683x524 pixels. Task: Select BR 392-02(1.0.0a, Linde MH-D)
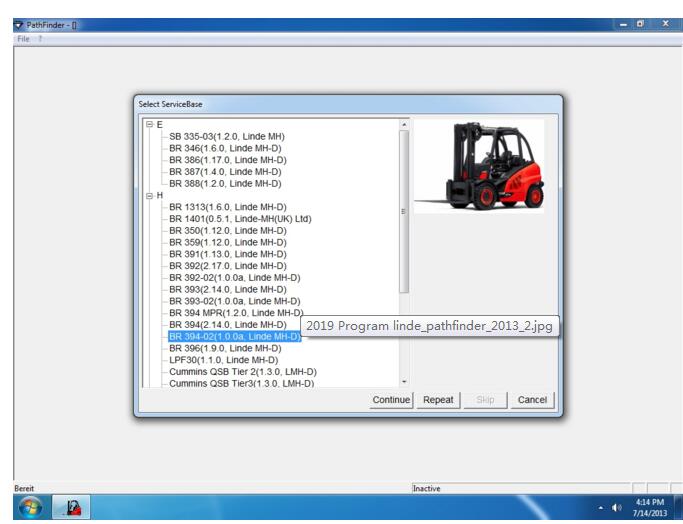(x=235, y=277)
